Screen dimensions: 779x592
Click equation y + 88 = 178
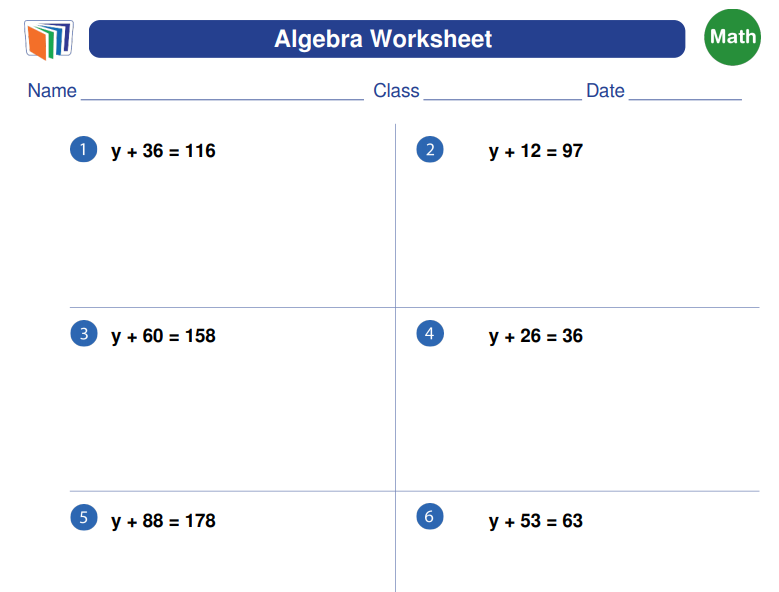pos(163,521)
